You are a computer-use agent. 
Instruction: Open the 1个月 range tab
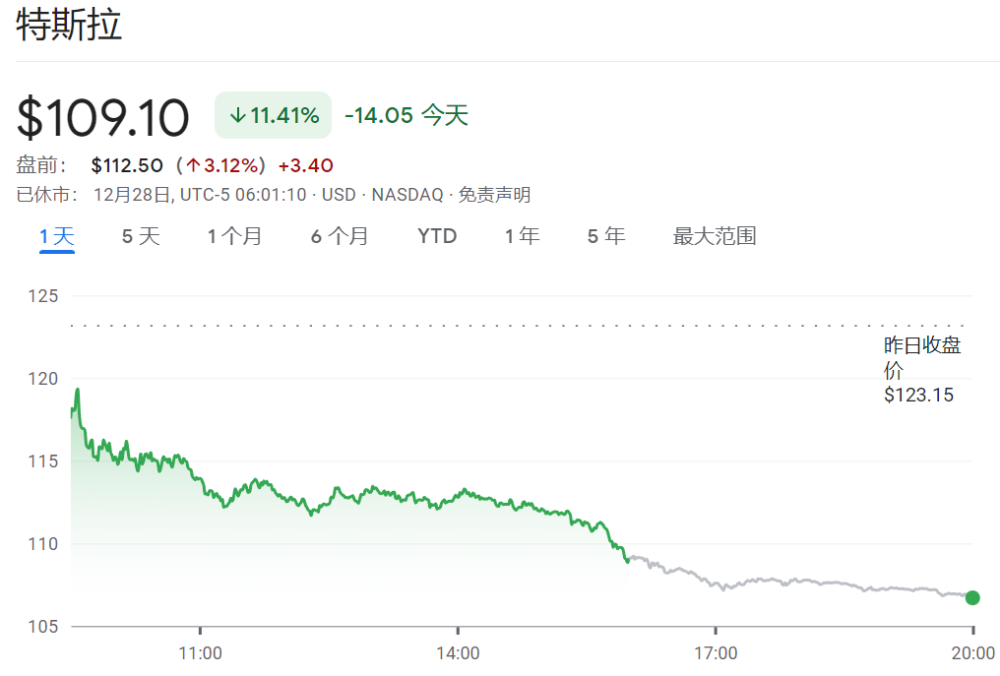pos(235,237)
